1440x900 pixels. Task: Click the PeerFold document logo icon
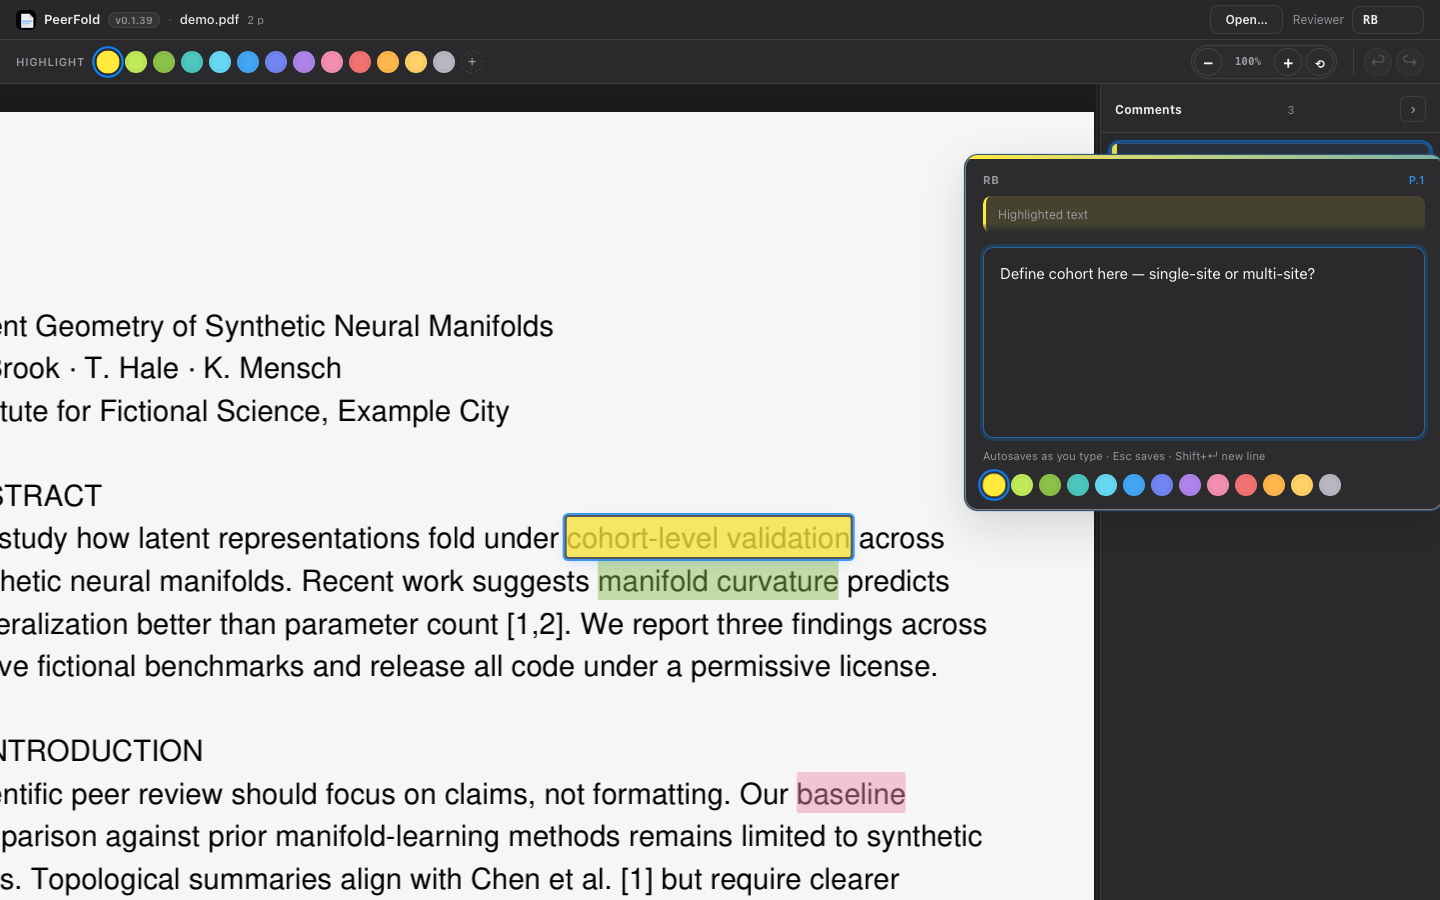[x=27, y=20]
